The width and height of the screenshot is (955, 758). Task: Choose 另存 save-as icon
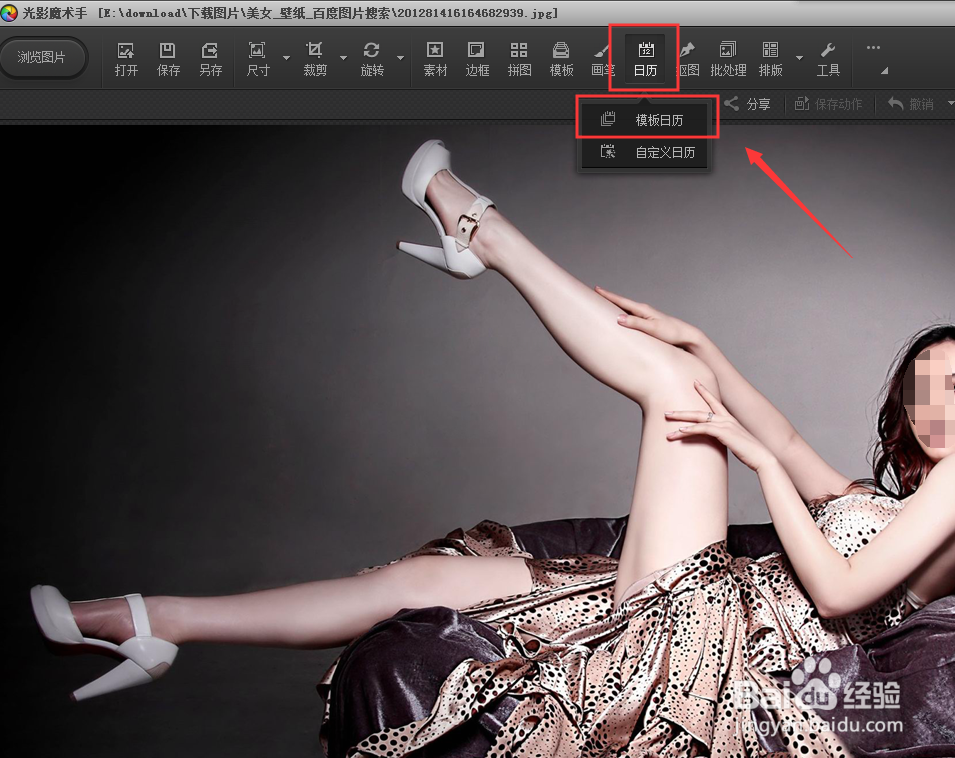[x=210, y=59]
